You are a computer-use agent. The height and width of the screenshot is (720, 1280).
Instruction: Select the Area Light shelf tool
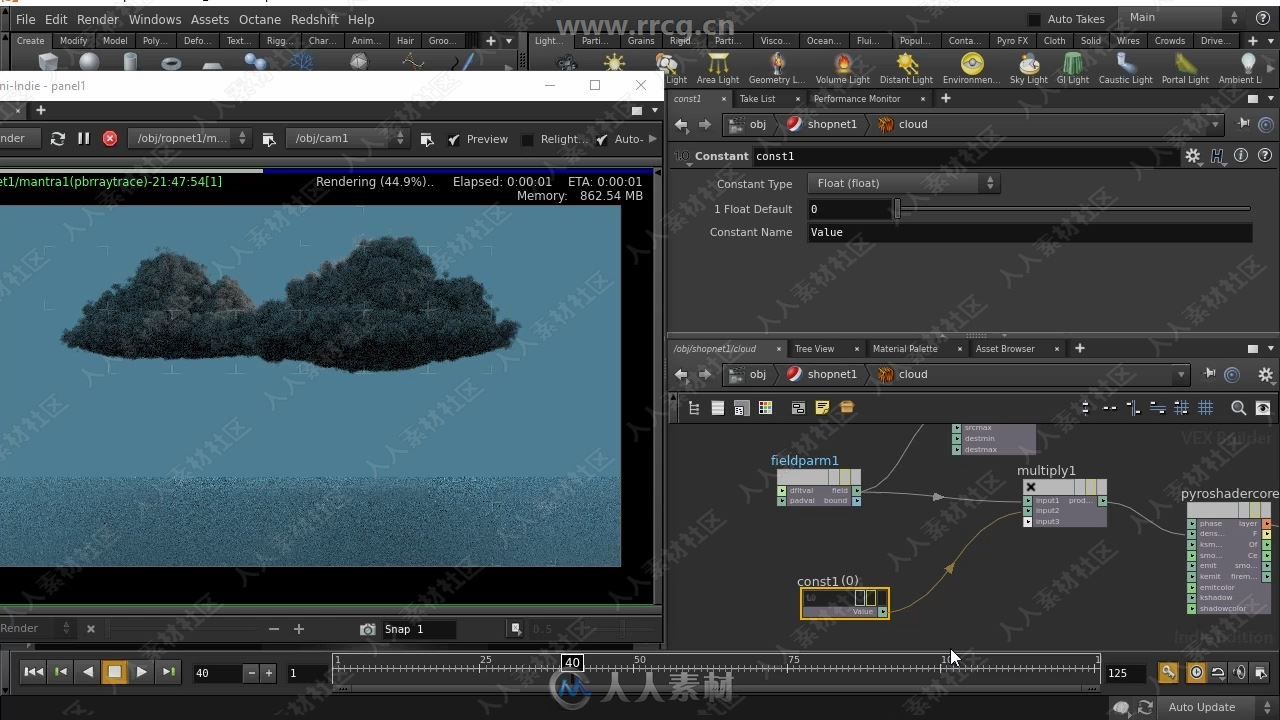717,69
